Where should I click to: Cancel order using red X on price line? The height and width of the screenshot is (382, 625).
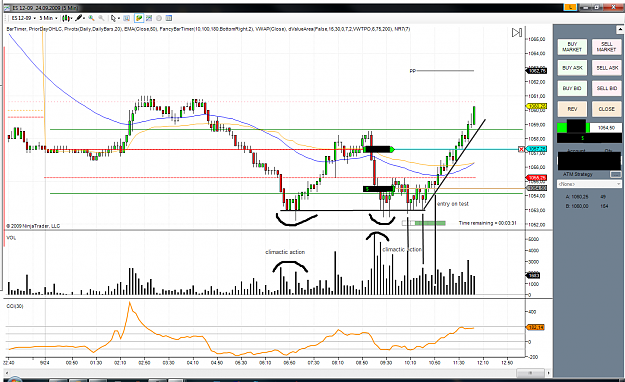click(x=521, y=149)
